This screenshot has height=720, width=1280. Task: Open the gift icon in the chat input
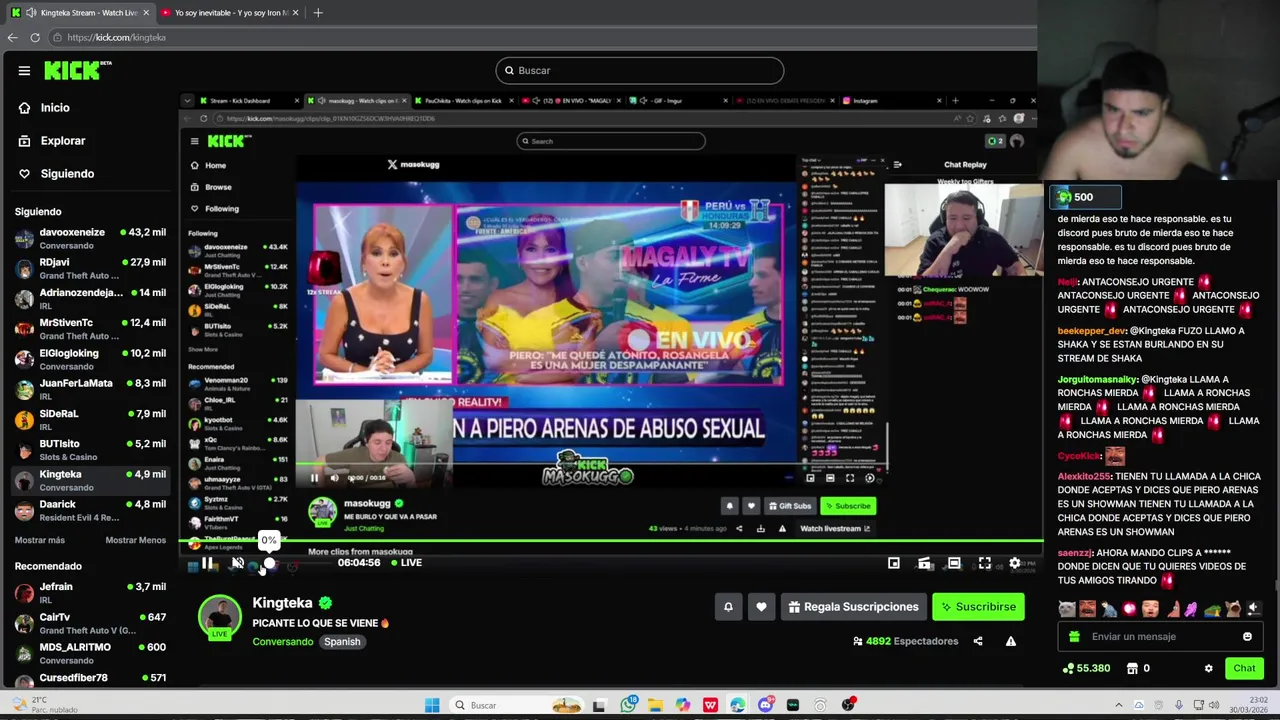(1074, 637)
